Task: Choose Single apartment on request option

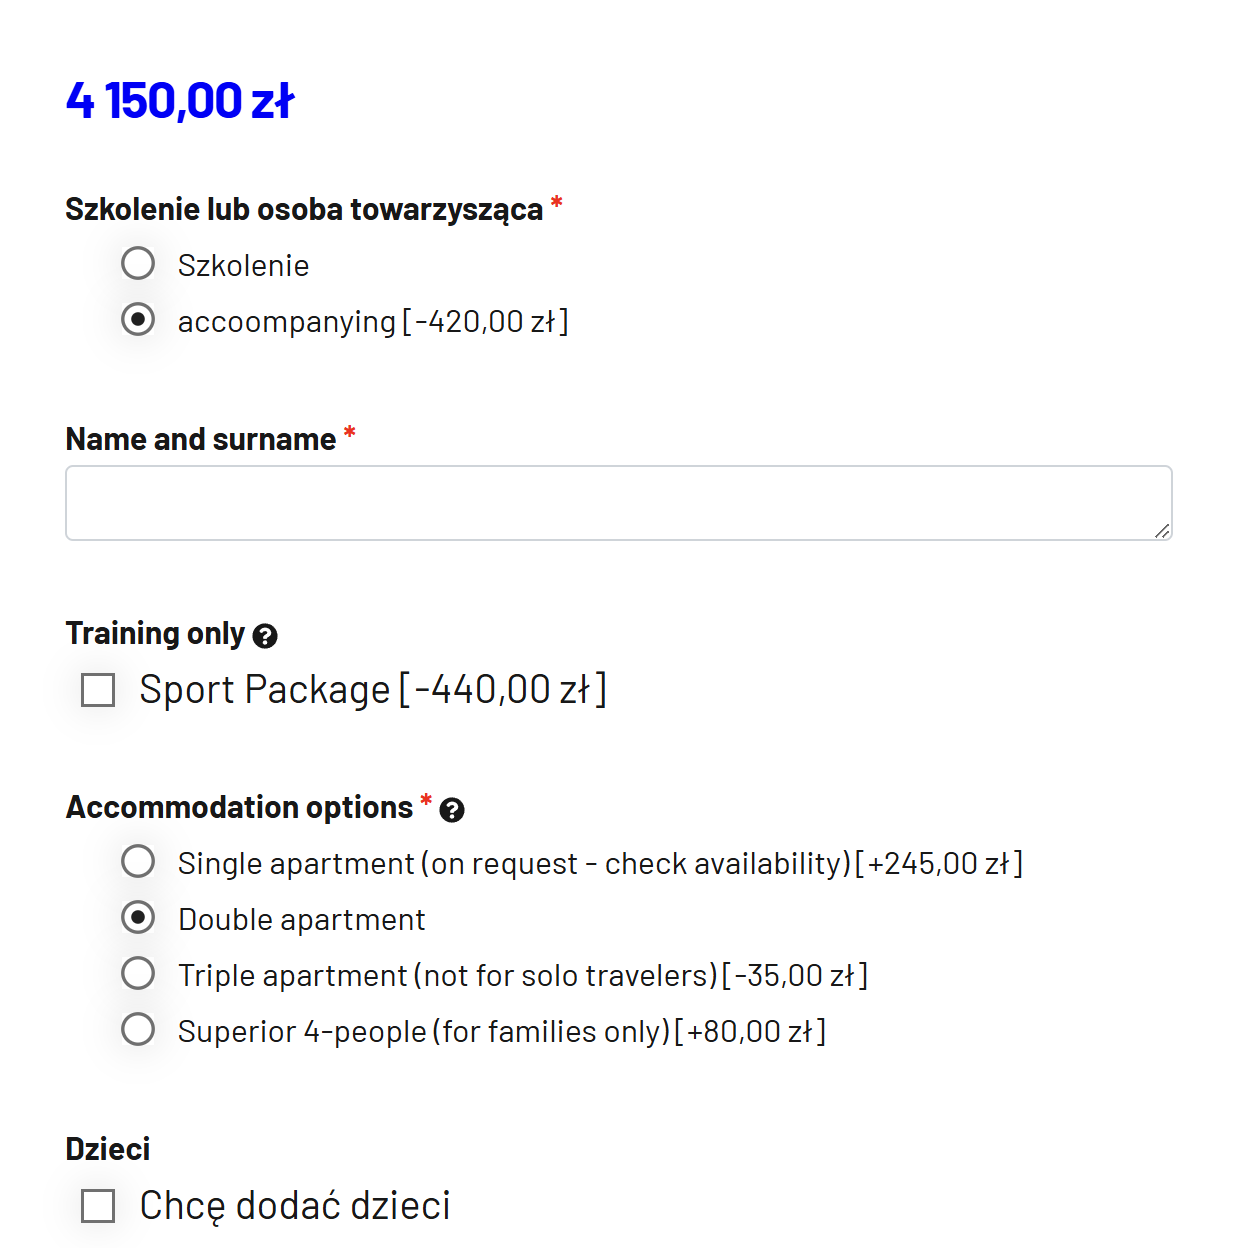Action: point(138,862)
